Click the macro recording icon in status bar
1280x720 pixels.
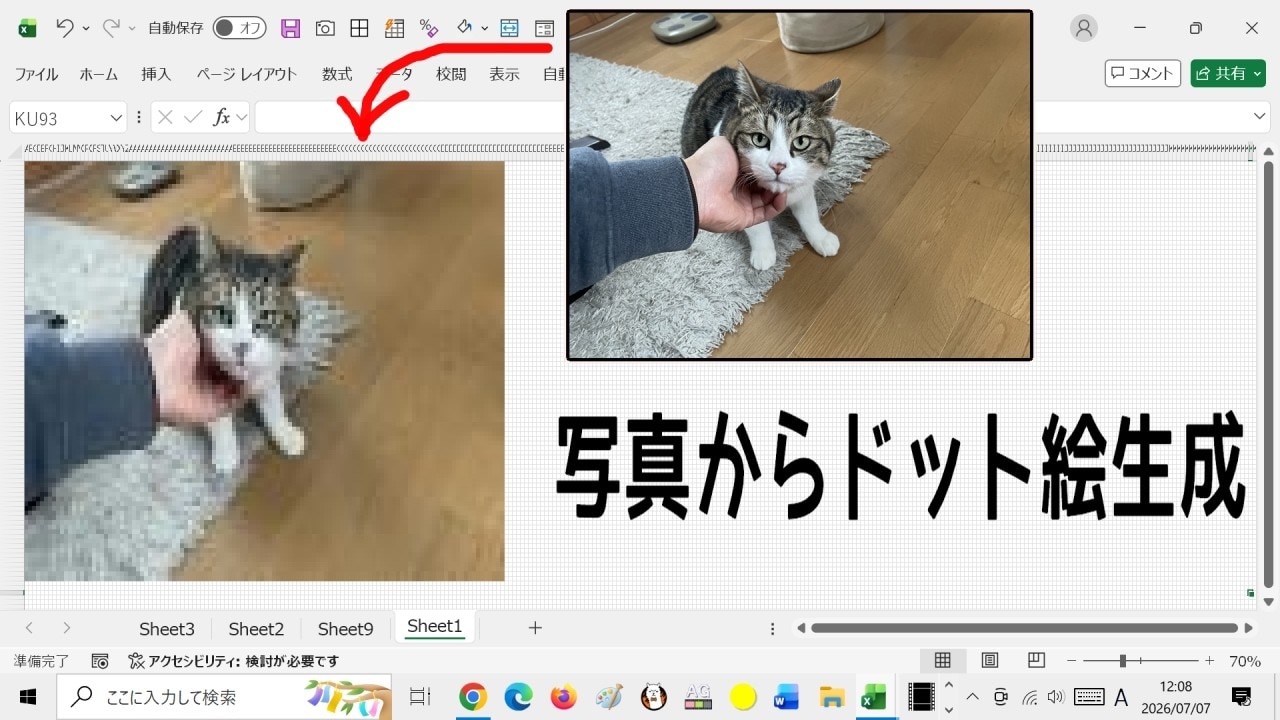point(100,661)
